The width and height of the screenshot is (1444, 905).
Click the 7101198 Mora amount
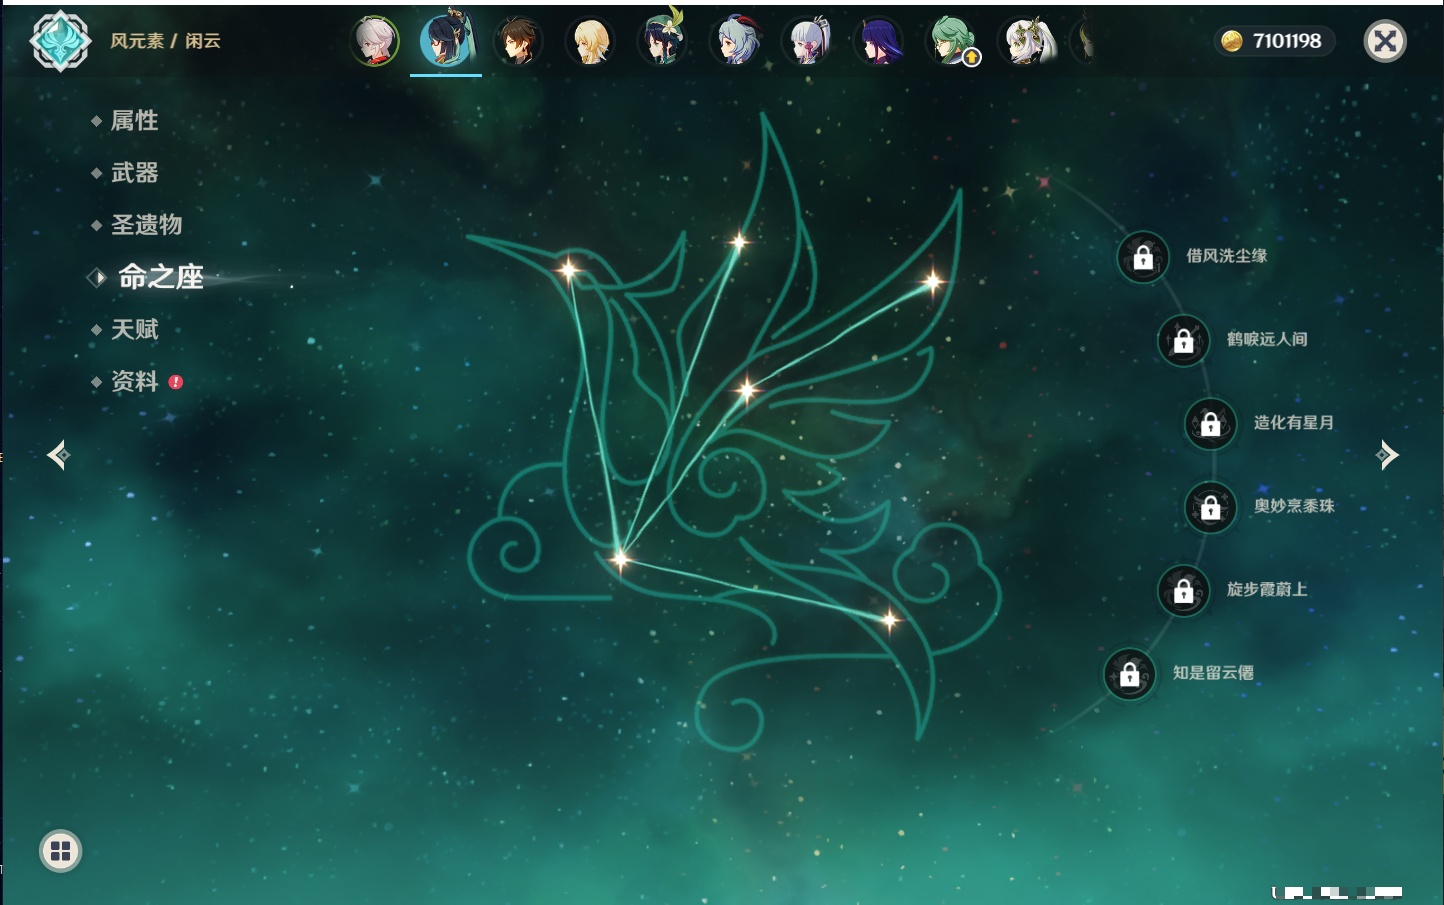point(1287,41)
